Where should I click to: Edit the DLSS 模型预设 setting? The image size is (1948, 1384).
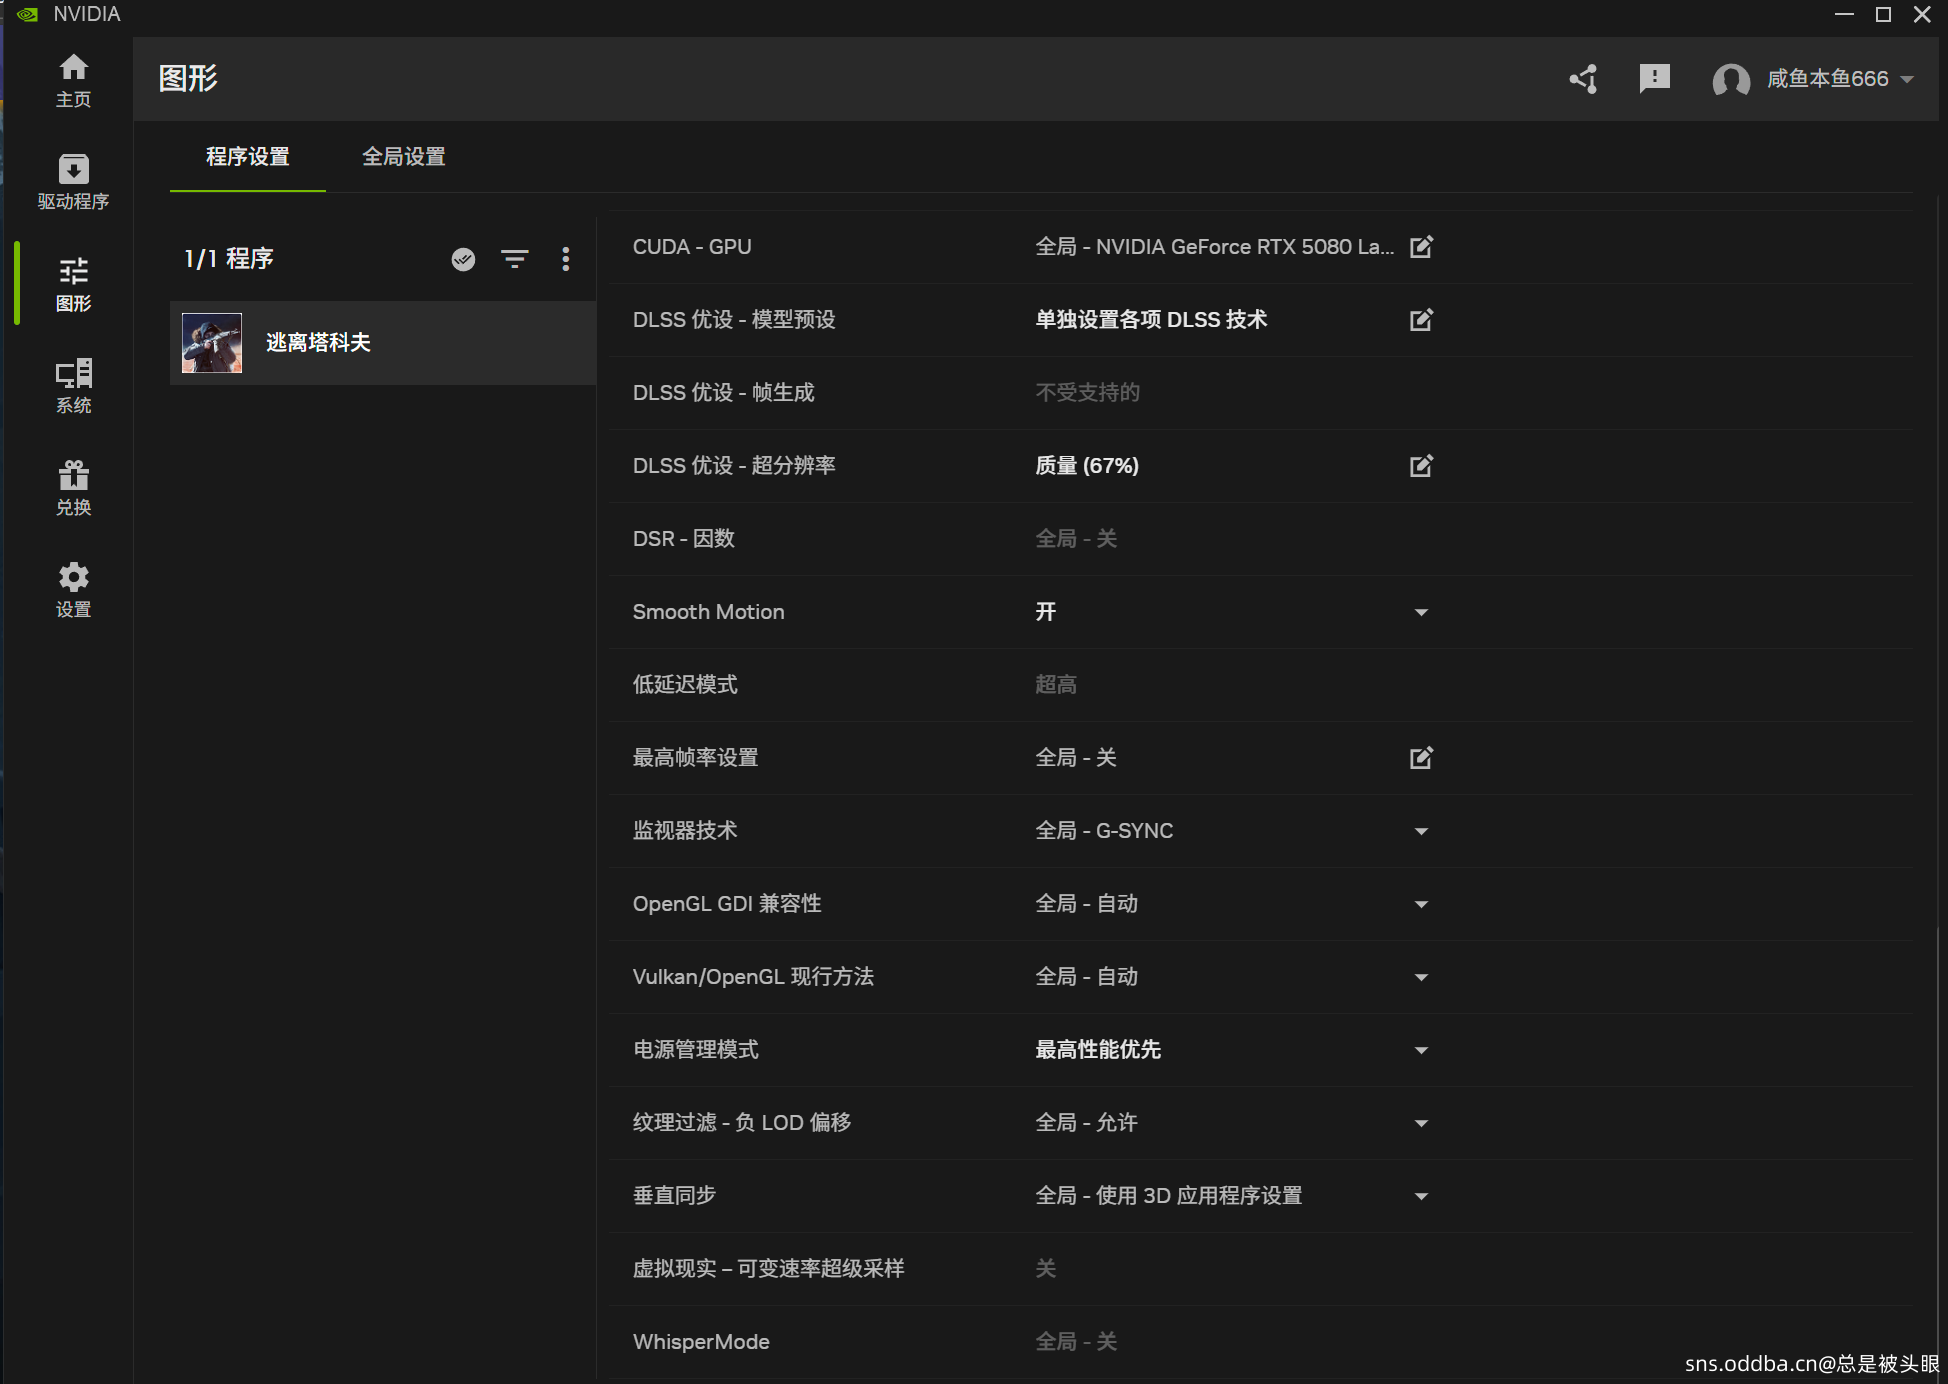1421,320
